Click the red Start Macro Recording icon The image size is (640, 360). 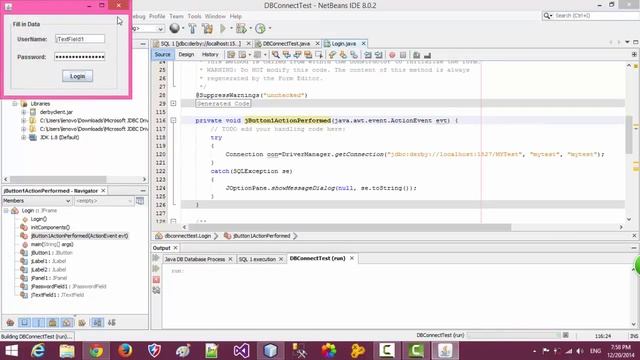tap(392, 55)
